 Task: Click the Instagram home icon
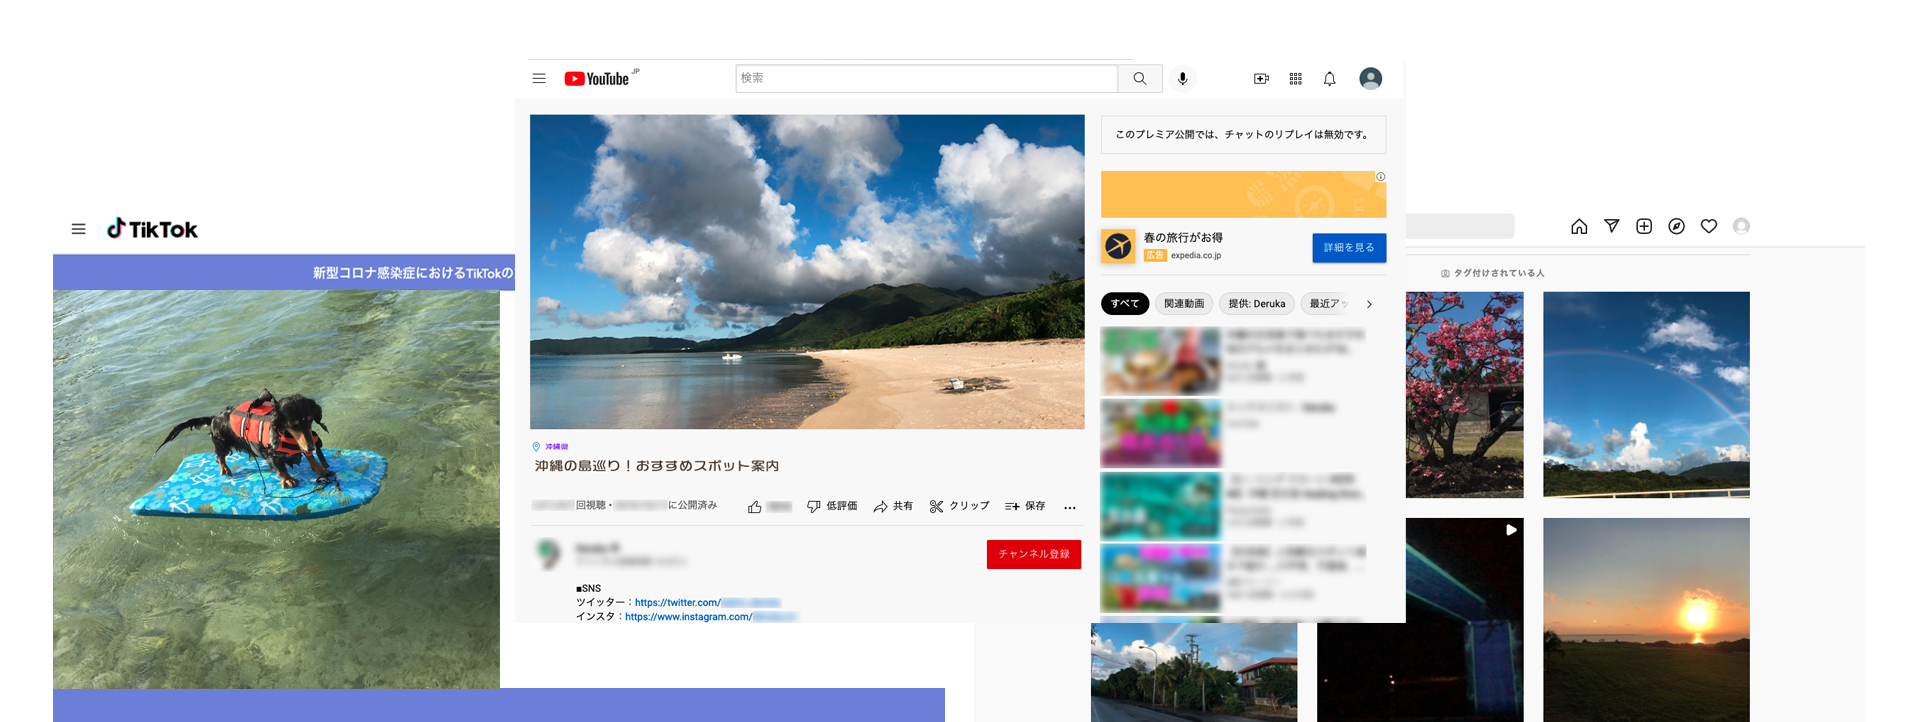point(1579,226)
